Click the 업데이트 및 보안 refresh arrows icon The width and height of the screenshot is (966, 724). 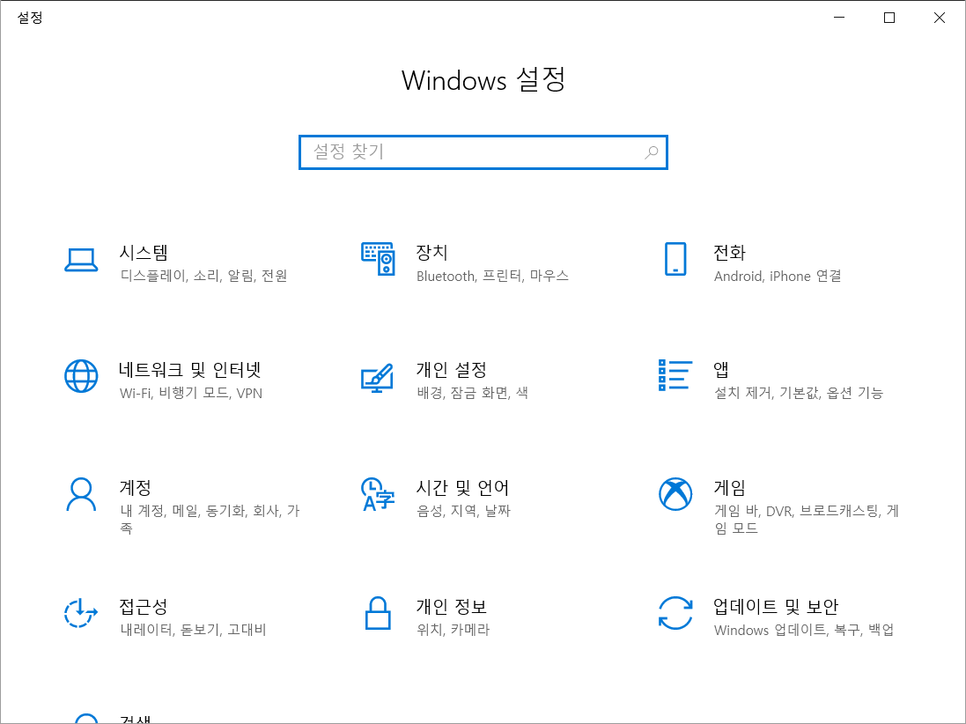pyautogui.click(x=675, y=613)
